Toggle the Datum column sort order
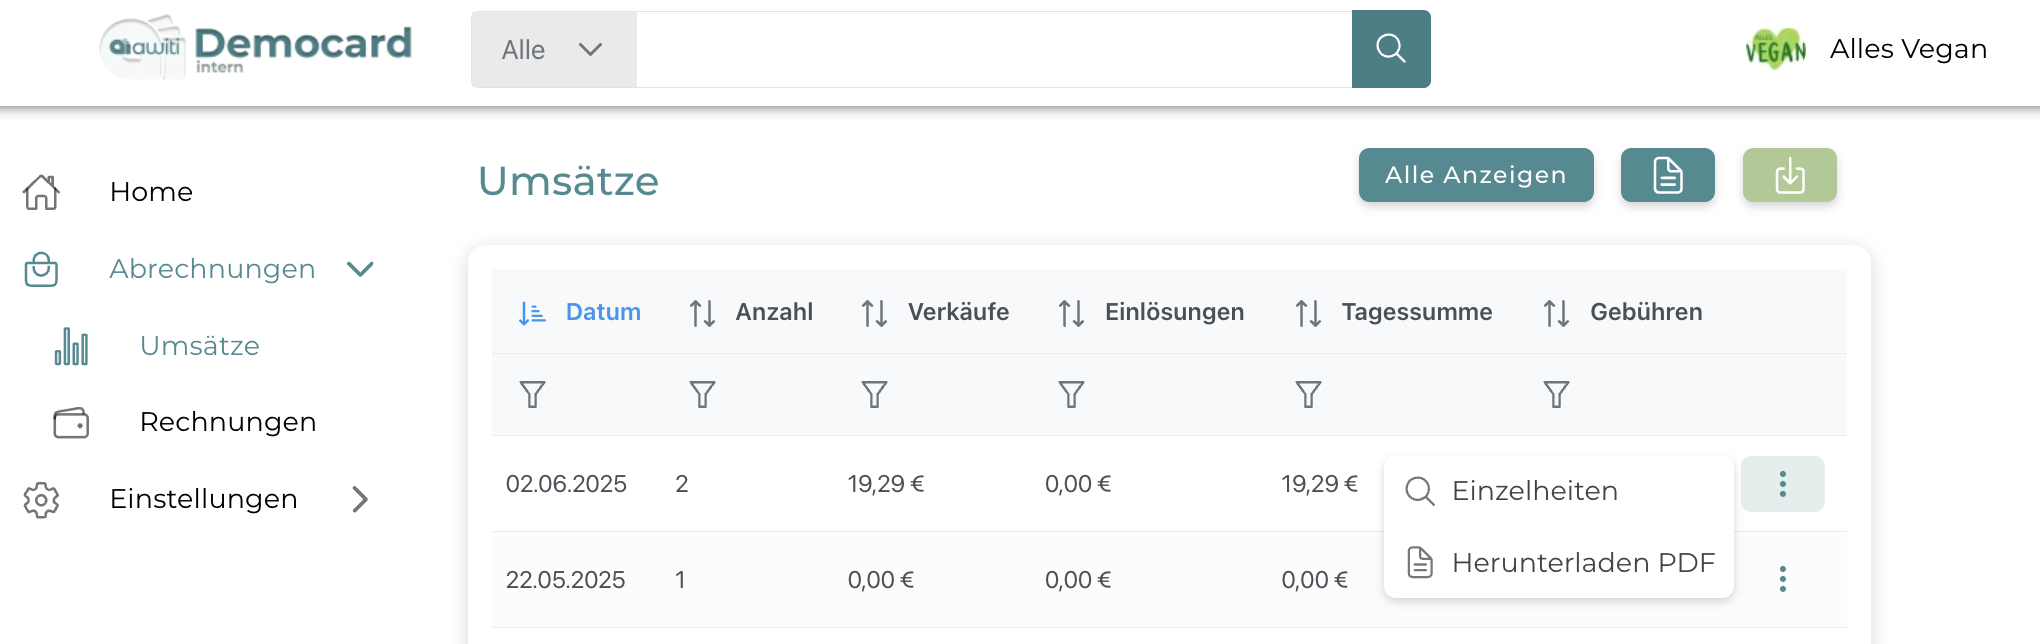This screenshot has width=2040, height=644. coord(580,313)
